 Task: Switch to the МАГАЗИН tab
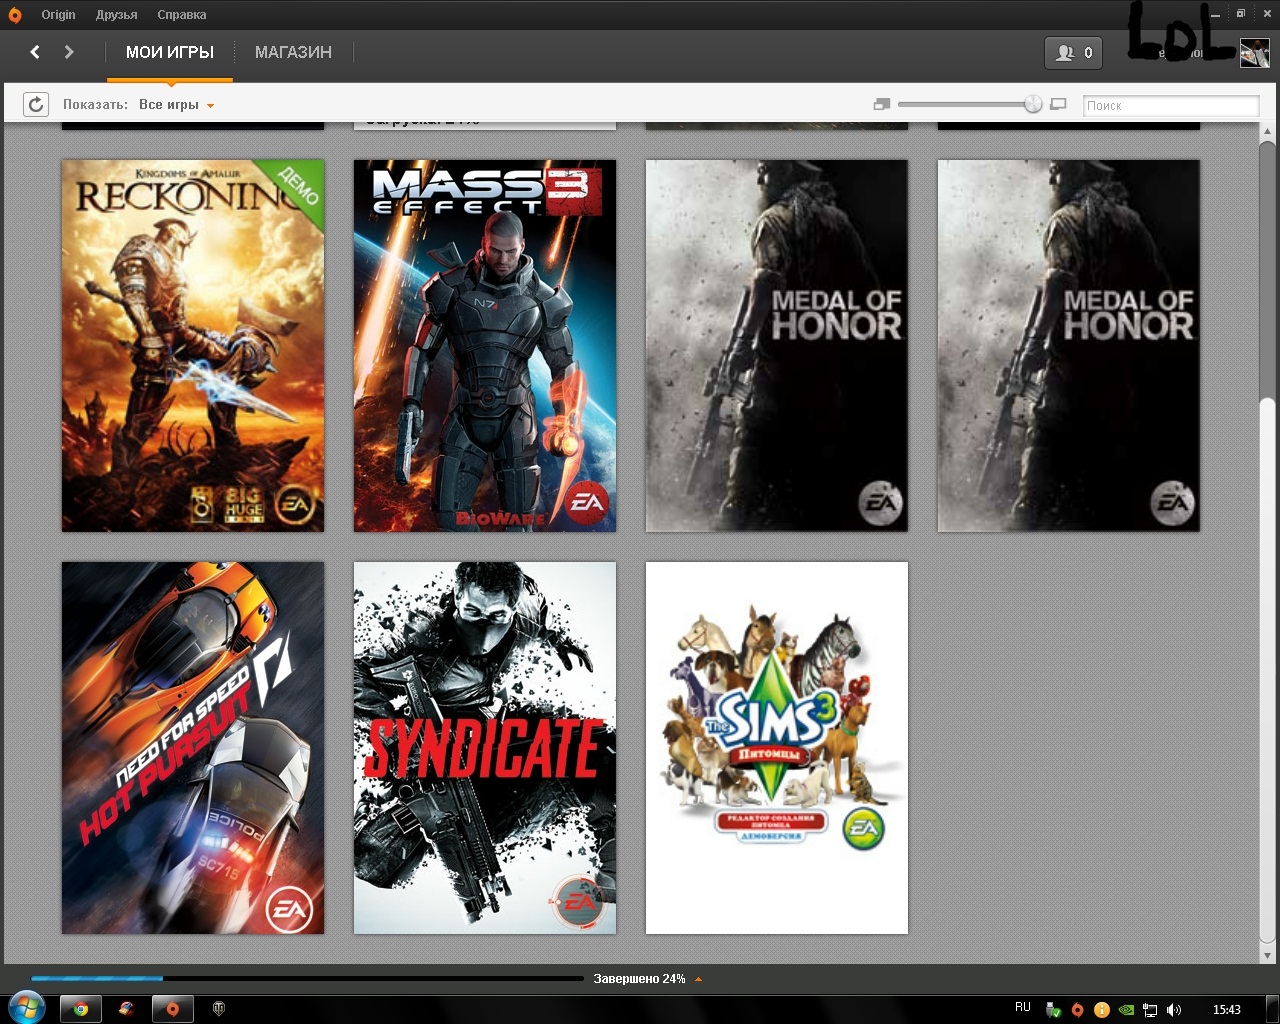pos(293,52)
